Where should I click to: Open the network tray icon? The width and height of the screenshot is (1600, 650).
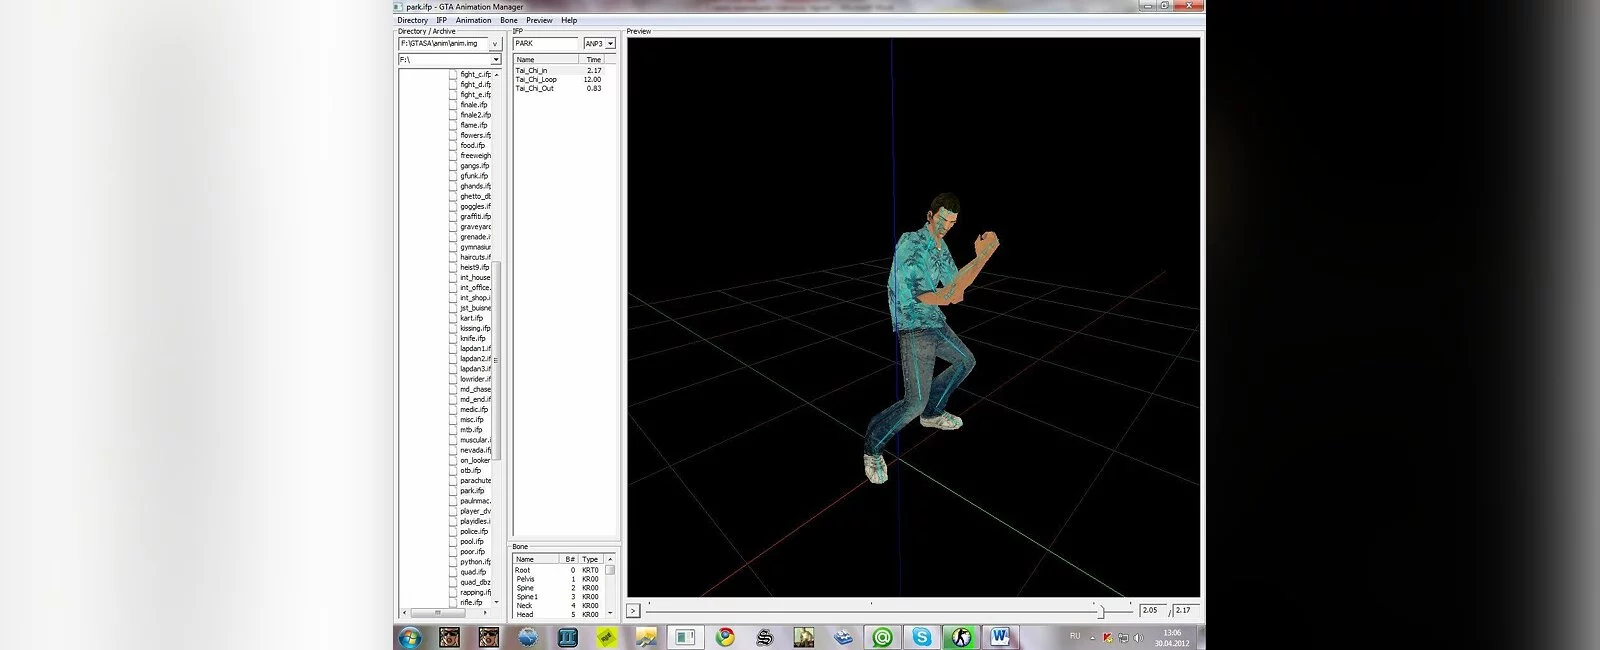(x=1123, y=638)
